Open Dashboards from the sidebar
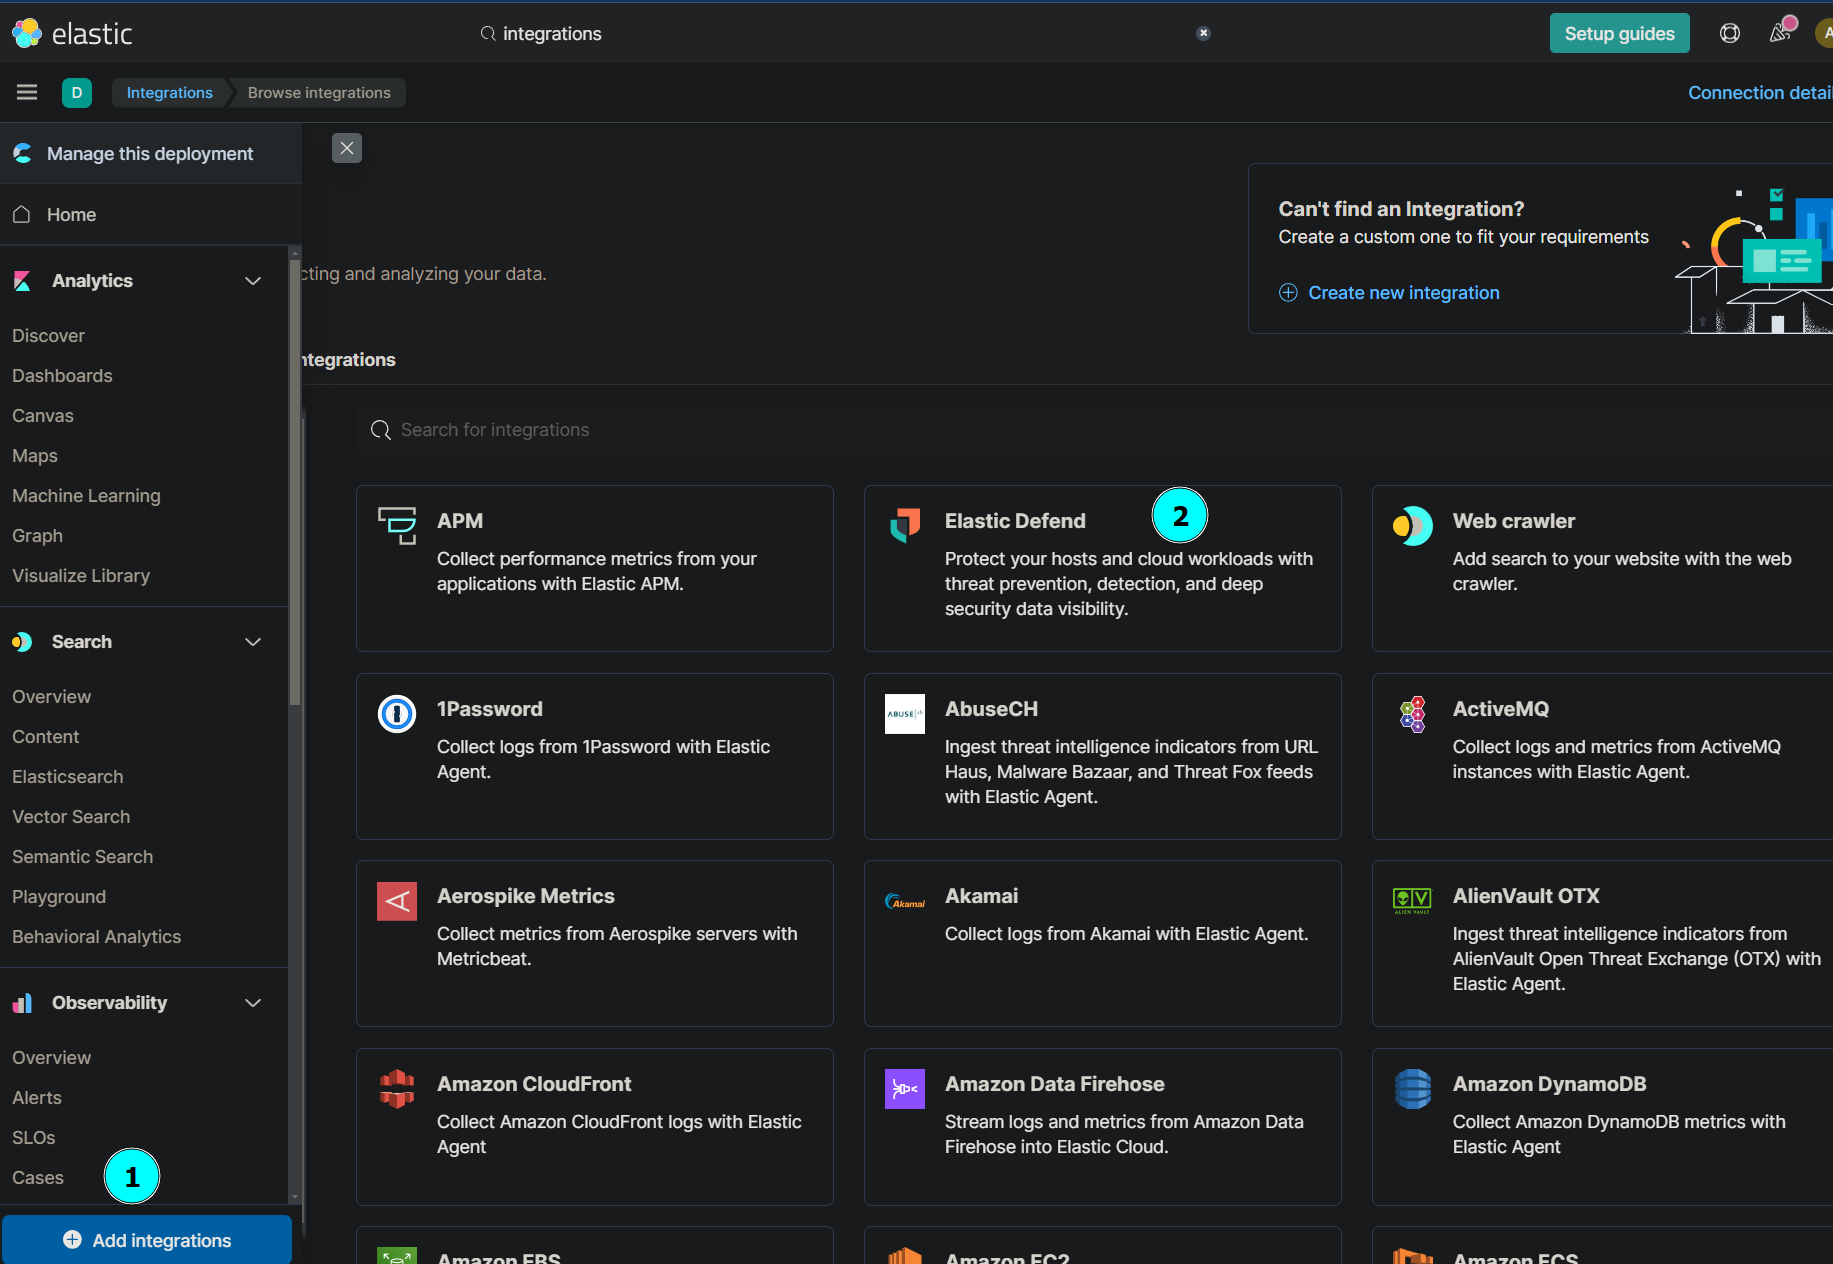 (62, 376)
